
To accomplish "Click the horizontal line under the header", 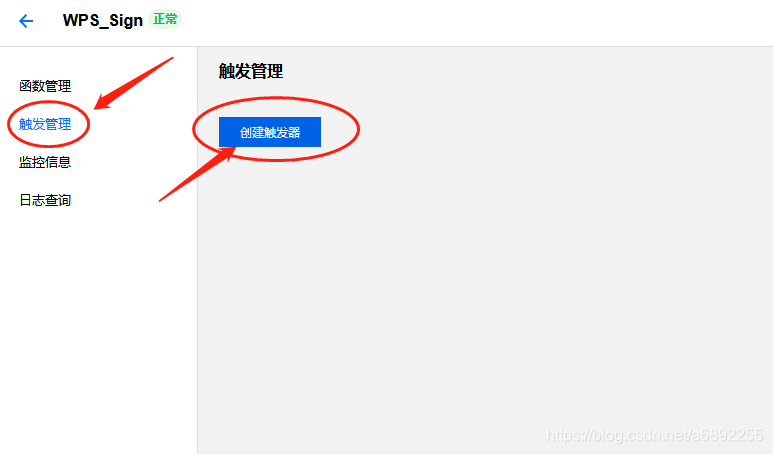I will (x=386, y=46).
